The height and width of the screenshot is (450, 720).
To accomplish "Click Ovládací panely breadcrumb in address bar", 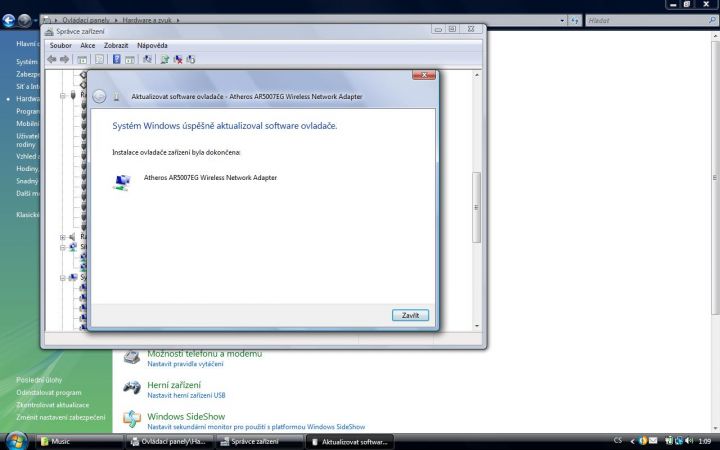I will (86, 20).
